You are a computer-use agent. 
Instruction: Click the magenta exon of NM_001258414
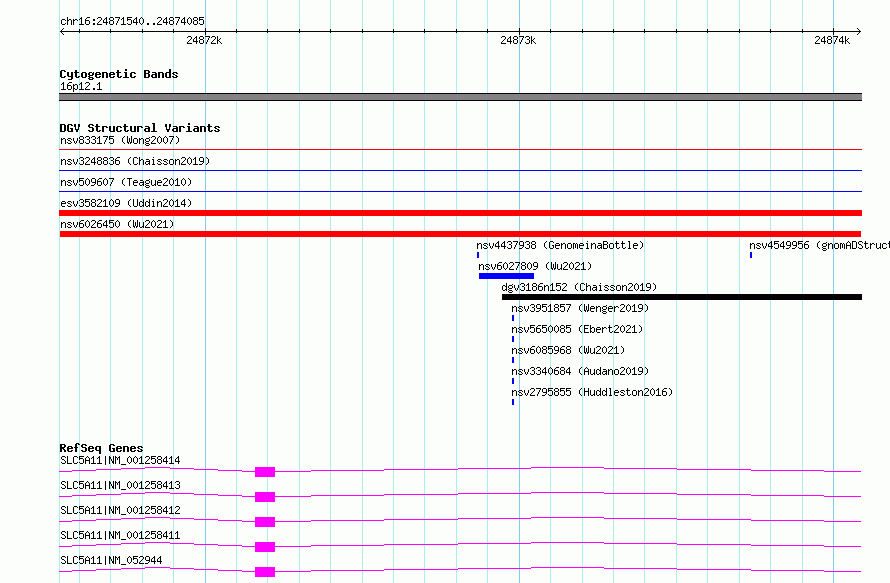pyautogui.click(x=265, y=472)
